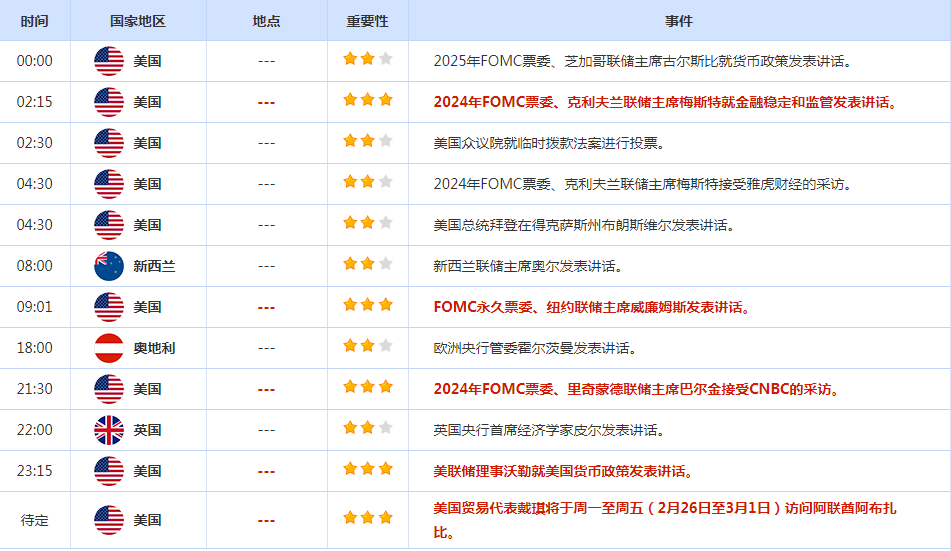This screenshot has width=951, height=551.
Task: Click the event 英国央行首席经济学家皮尔发表讲话
Action: click(550, 430)
